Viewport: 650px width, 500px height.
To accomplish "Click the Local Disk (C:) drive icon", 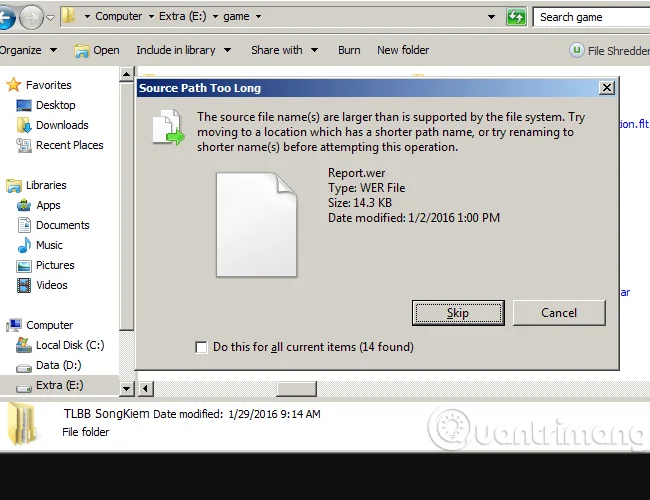I will pyautogui.click(x=24, y=345).
